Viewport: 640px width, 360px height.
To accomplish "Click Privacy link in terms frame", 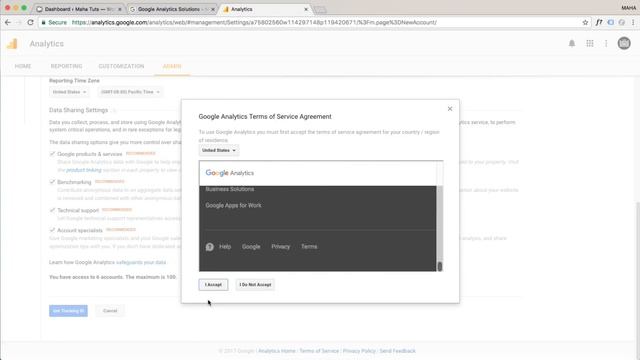I will pyautogui.click(x=280, y=247).
